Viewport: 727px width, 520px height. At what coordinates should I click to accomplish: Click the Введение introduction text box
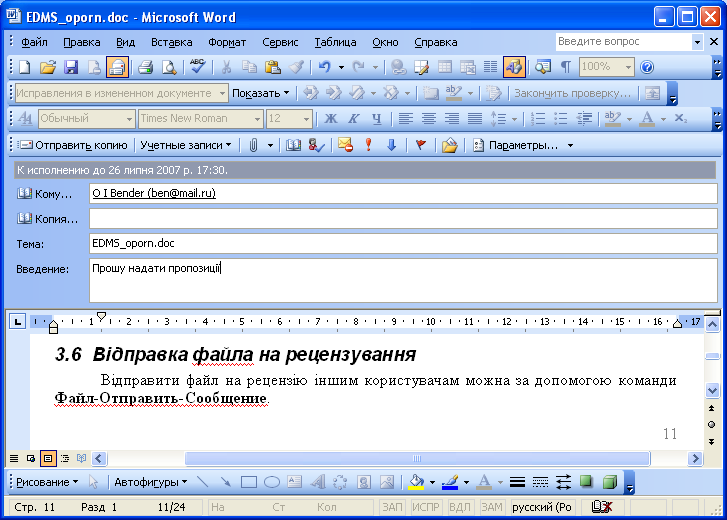[403, 280]
